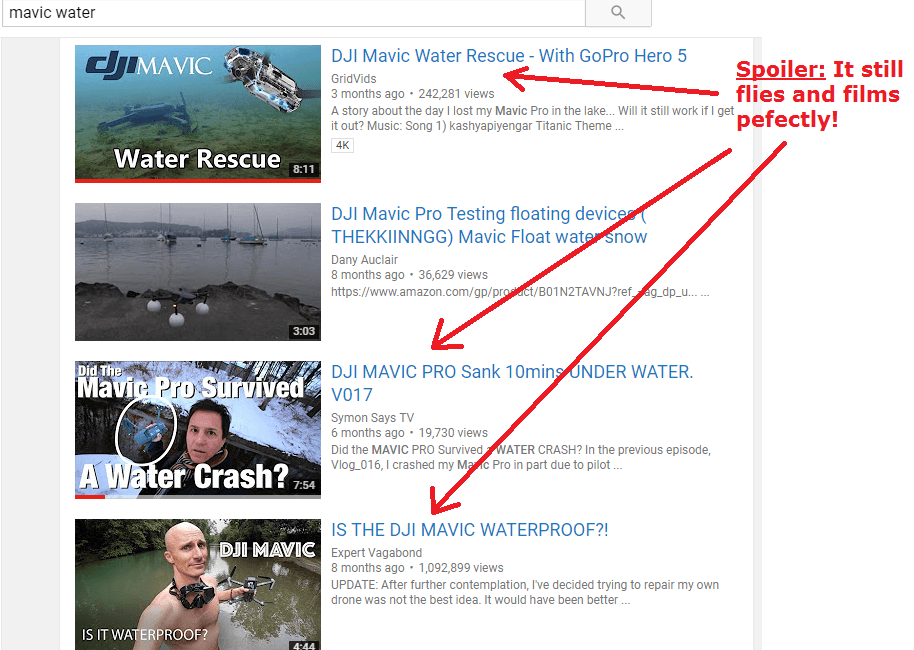The width and height of the screenshot is (914, 650).
Task: Visit the Expert Vagabond channel link
Action: pyautogui.click(x=377, y=553)
